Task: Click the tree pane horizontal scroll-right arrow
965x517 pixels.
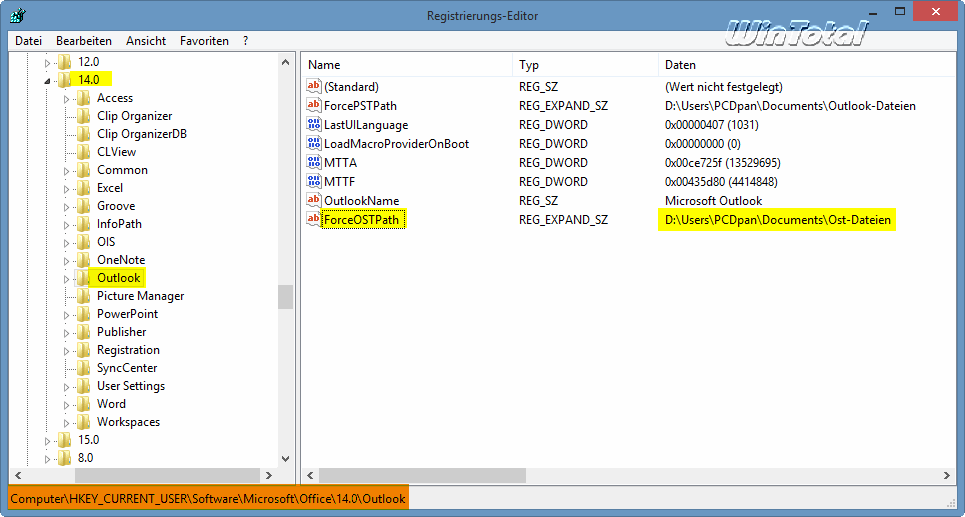Action: point(268,475)
